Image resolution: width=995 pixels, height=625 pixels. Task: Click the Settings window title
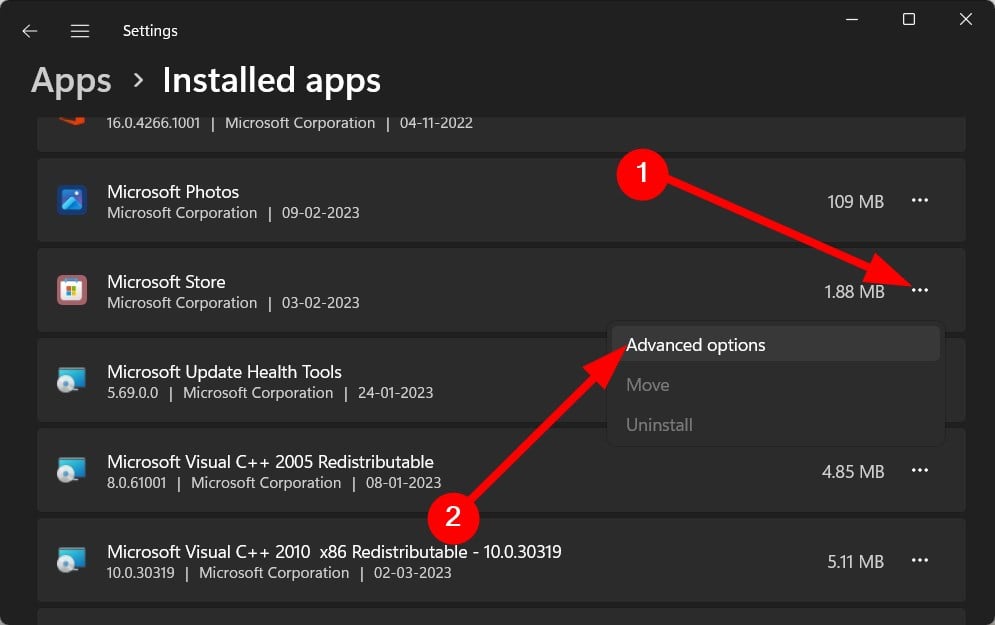(150, 30)
